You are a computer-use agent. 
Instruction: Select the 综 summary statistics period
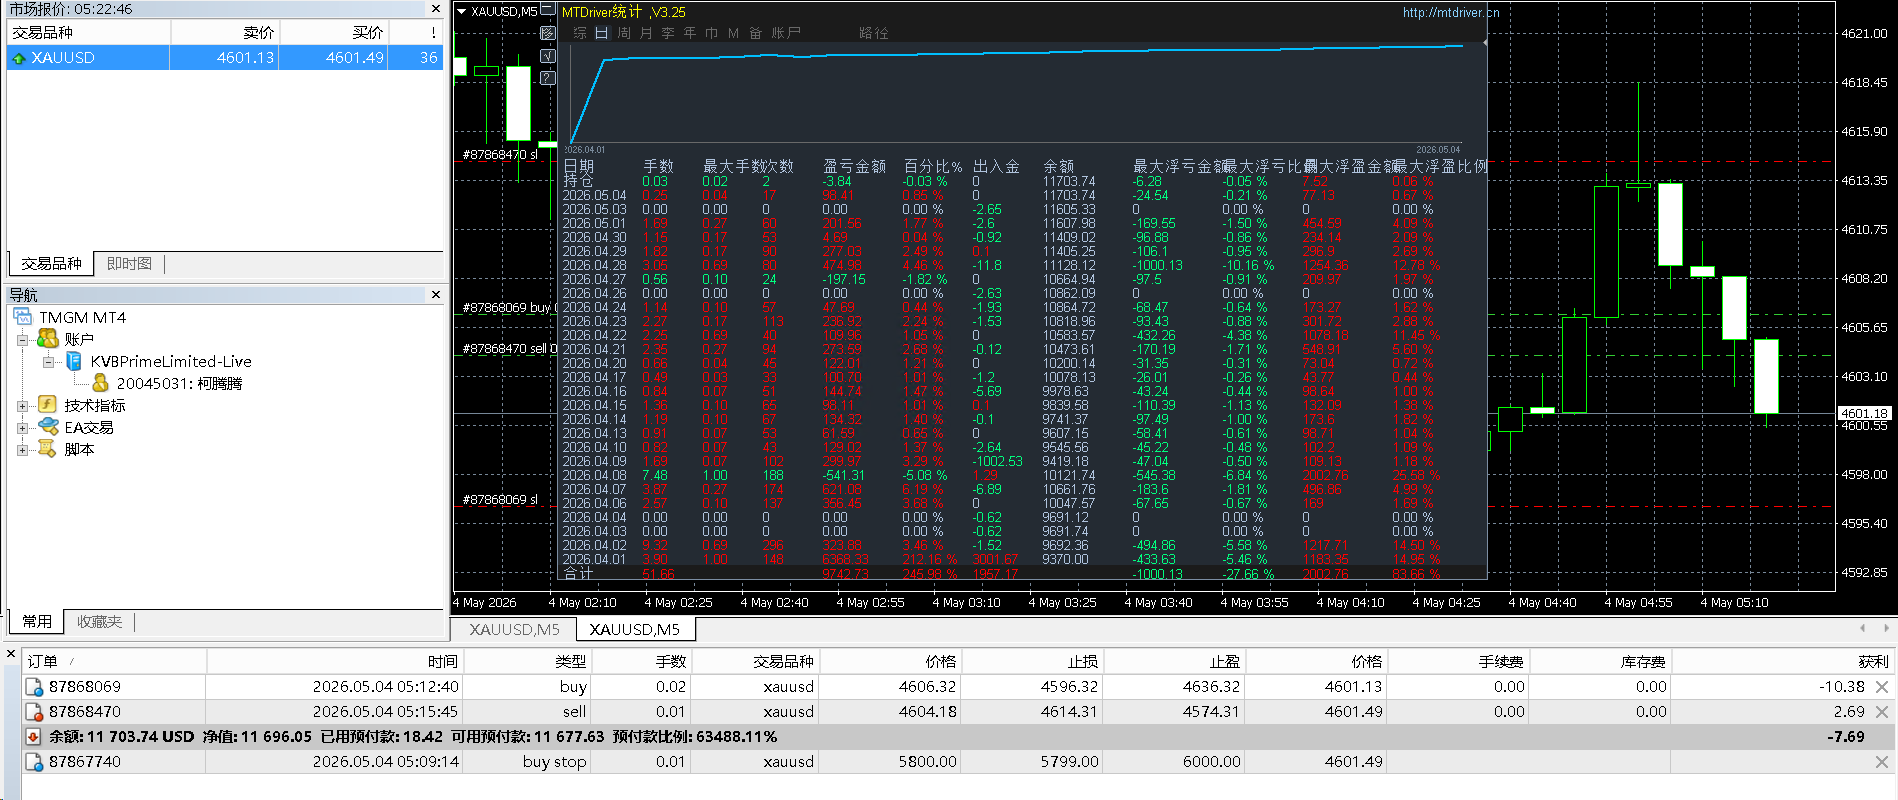pos(580,33)
